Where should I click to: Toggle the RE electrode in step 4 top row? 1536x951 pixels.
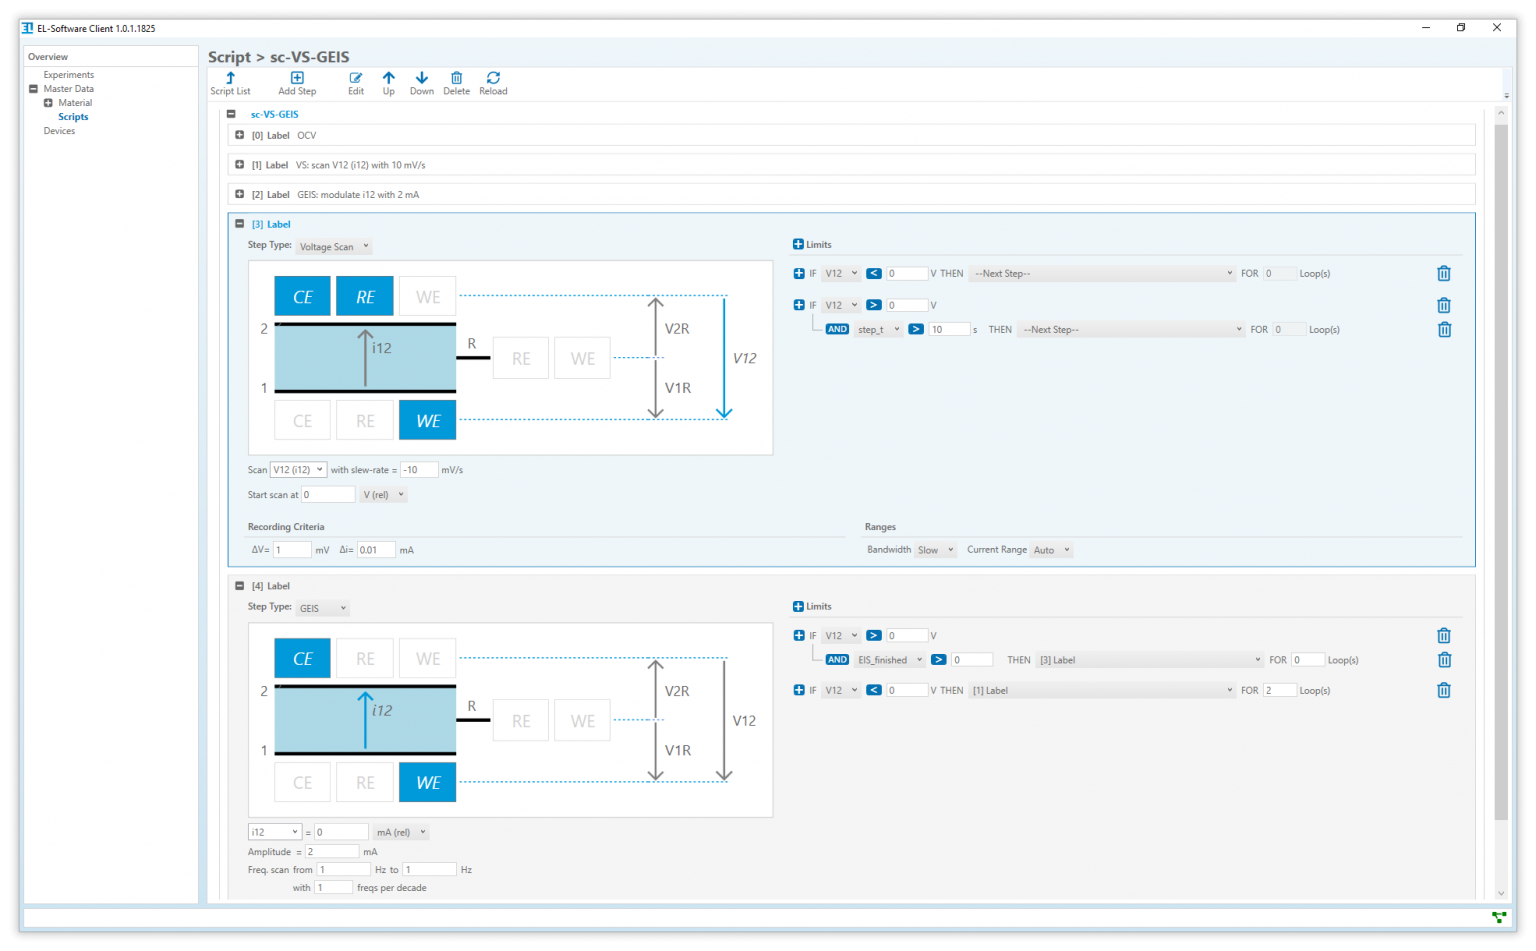366,659
